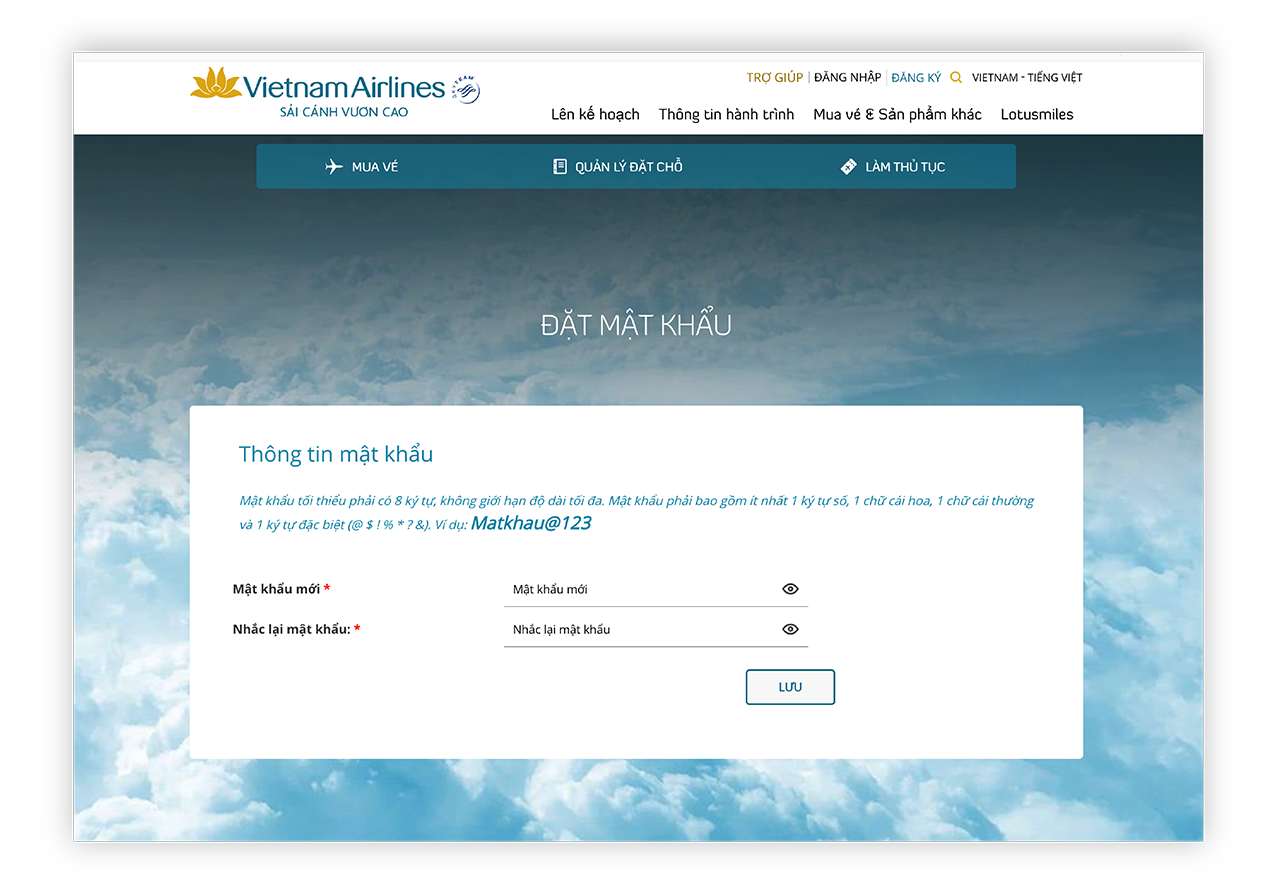Click the Đăng nhập link
Image resolution: width=1276 pixels, height=888 pixels.
(x=847, y=78)
